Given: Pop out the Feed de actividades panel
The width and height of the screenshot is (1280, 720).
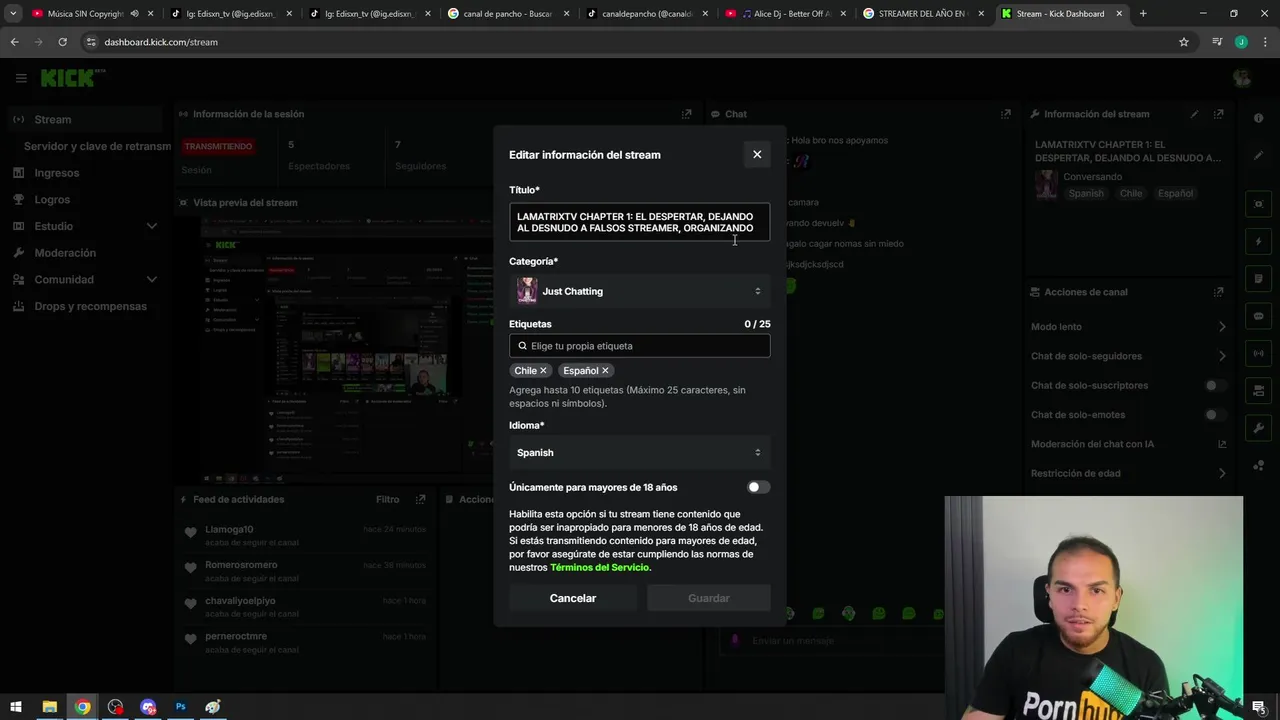Looking at the screenshot, I should tap(420, 499).
